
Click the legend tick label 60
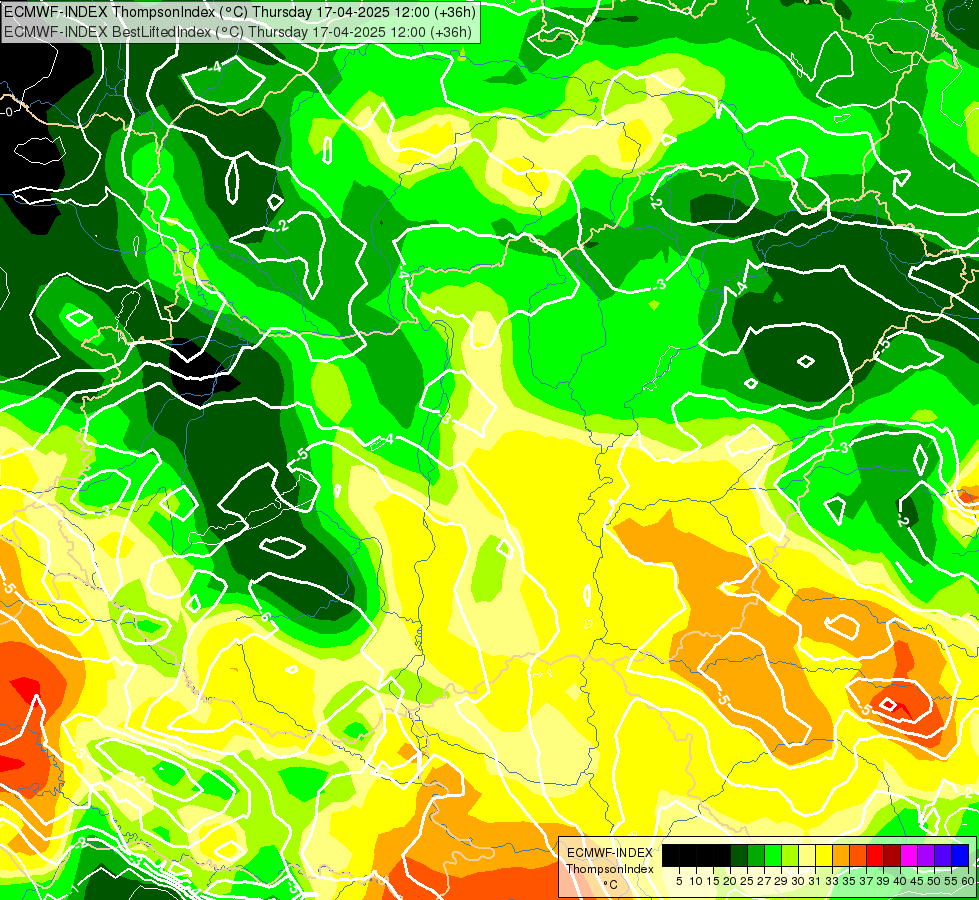(968, 881)
